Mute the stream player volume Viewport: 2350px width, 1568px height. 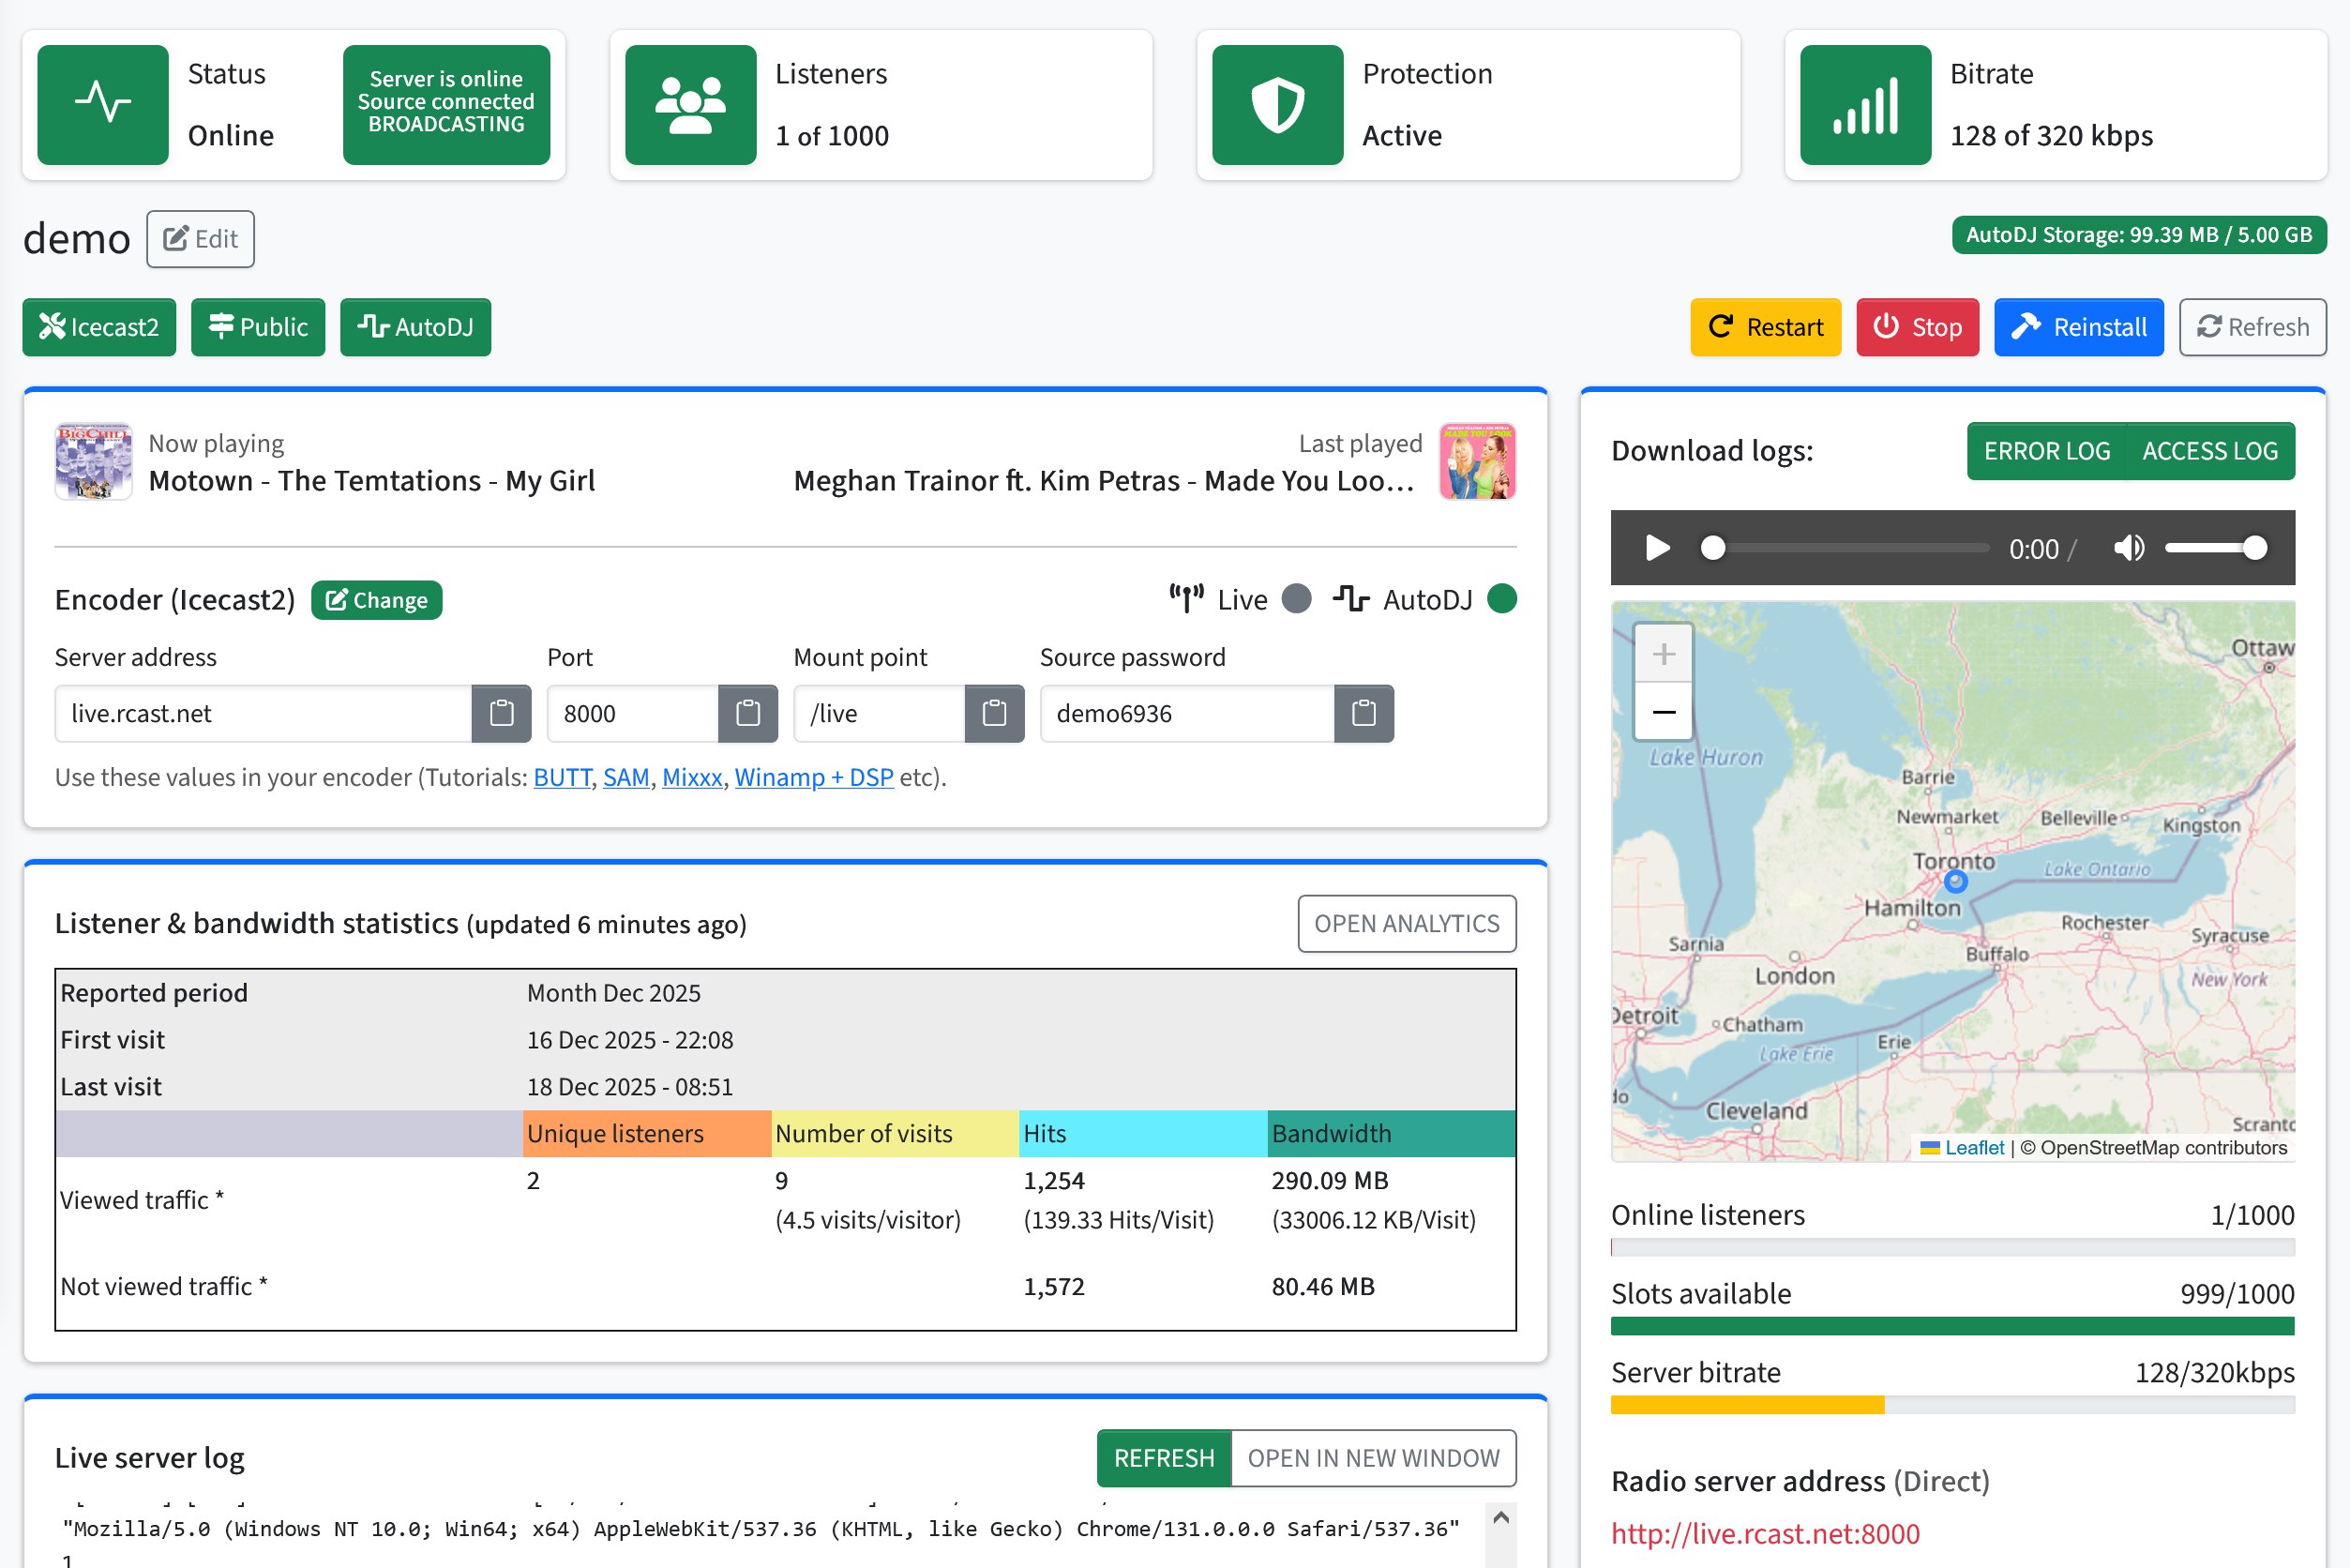pos(2128,548)
